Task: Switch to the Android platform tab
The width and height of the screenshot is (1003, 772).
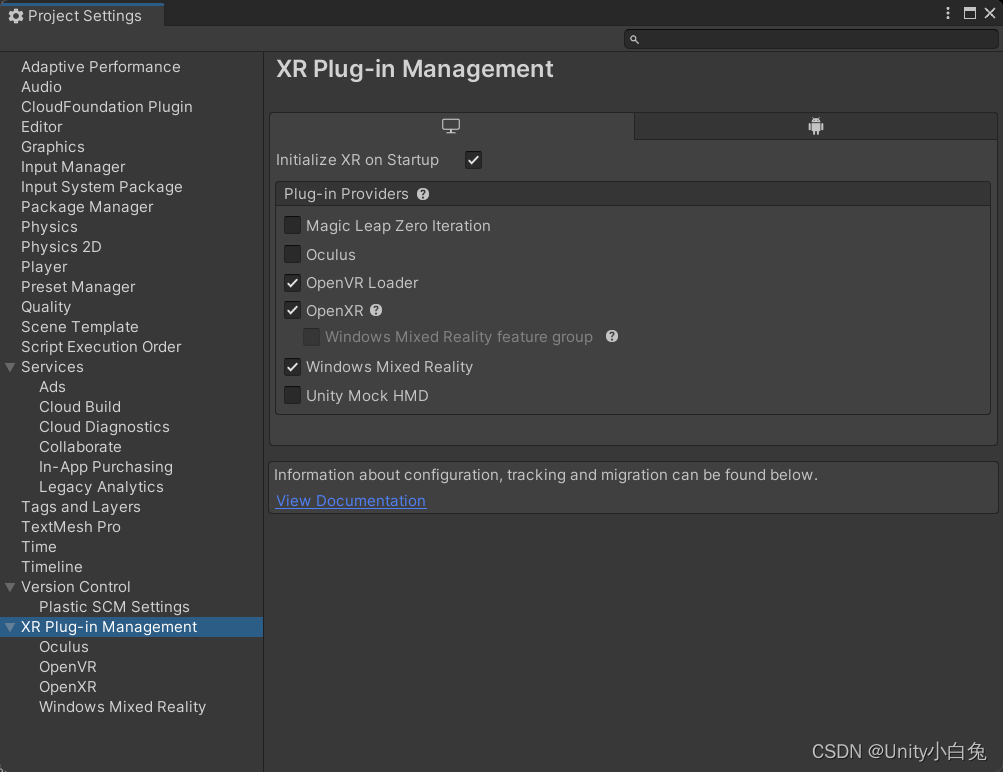Action: pyautogui.click(x=816, y=126)
